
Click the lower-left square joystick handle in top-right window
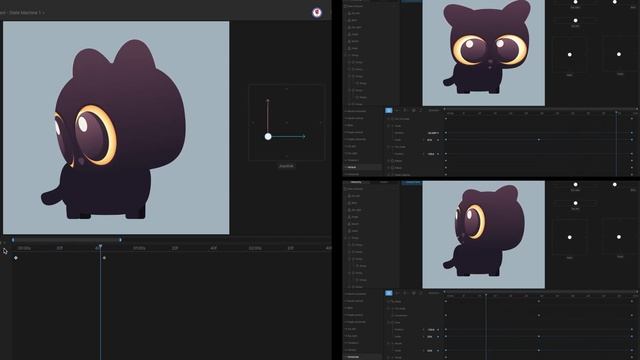pos(570,54)
